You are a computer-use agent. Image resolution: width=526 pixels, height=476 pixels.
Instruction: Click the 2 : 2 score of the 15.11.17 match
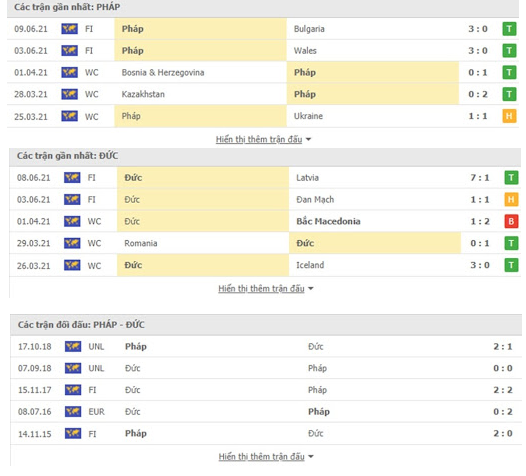click(503, 390)
